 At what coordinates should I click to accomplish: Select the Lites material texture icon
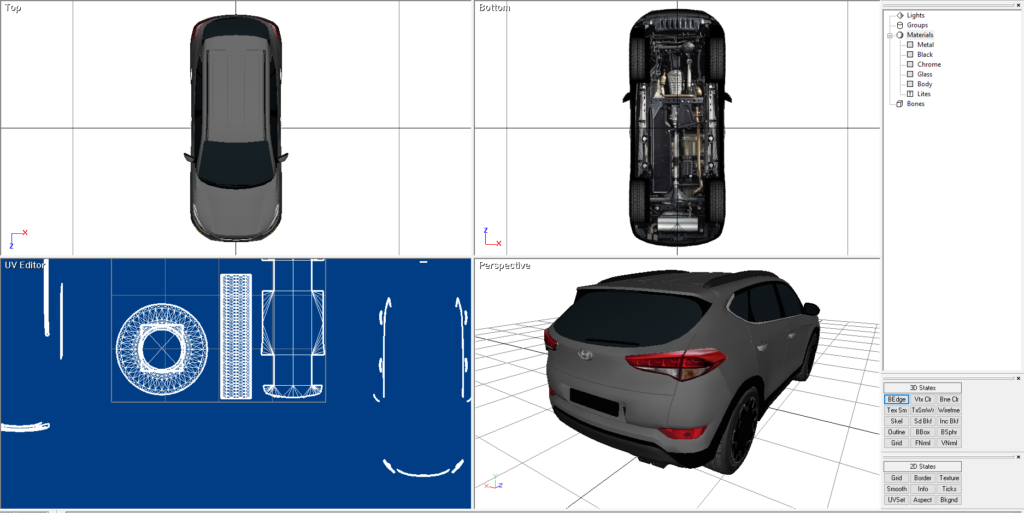pos(909,94)
